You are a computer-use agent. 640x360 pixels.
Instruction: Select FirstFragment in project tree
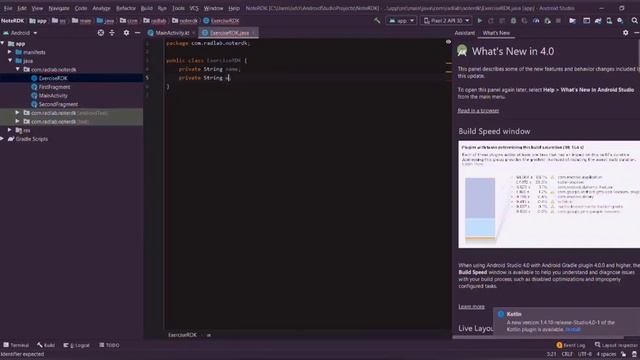click(x=54, y=87)
